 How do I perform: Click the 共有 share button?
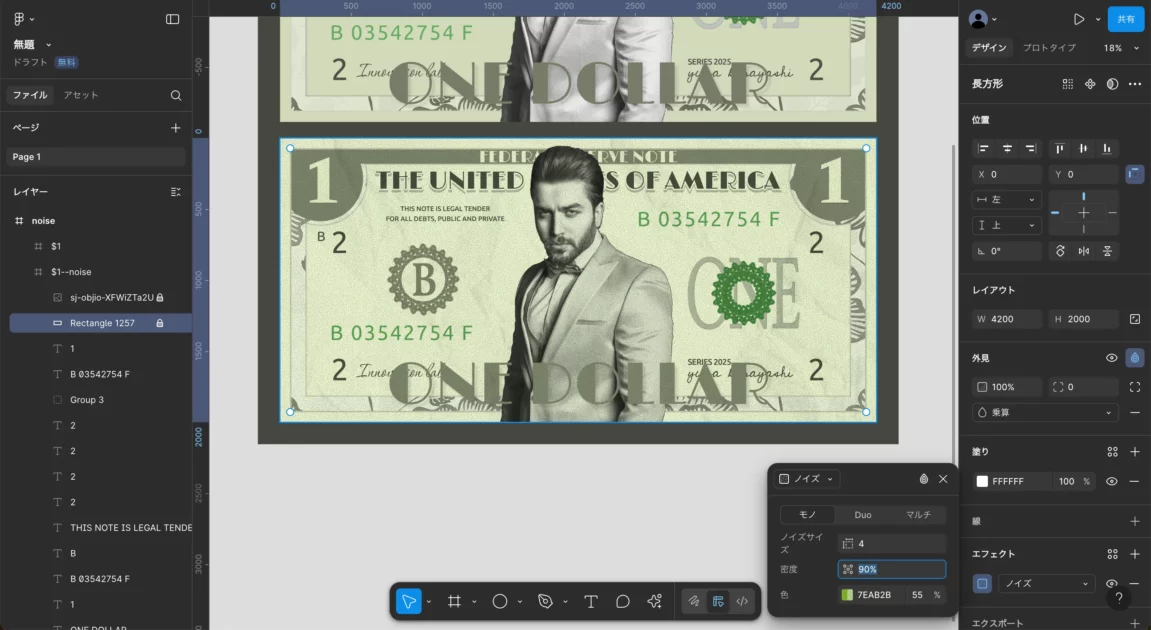tap(1126, 19)
